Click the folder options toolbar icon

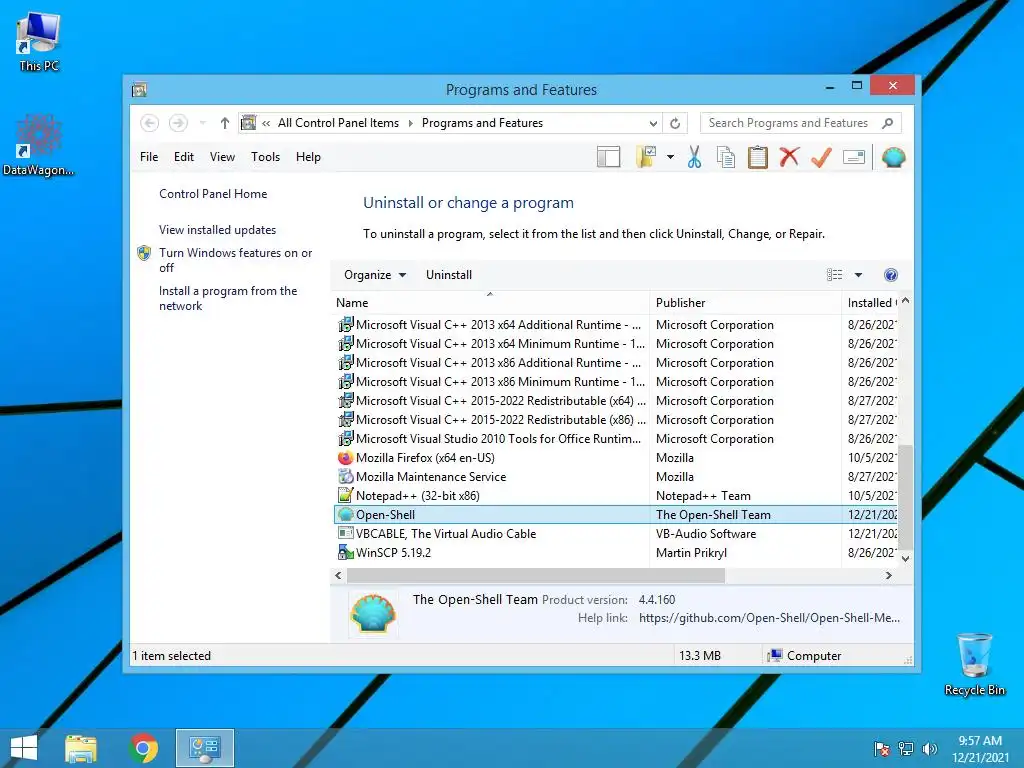646,157
